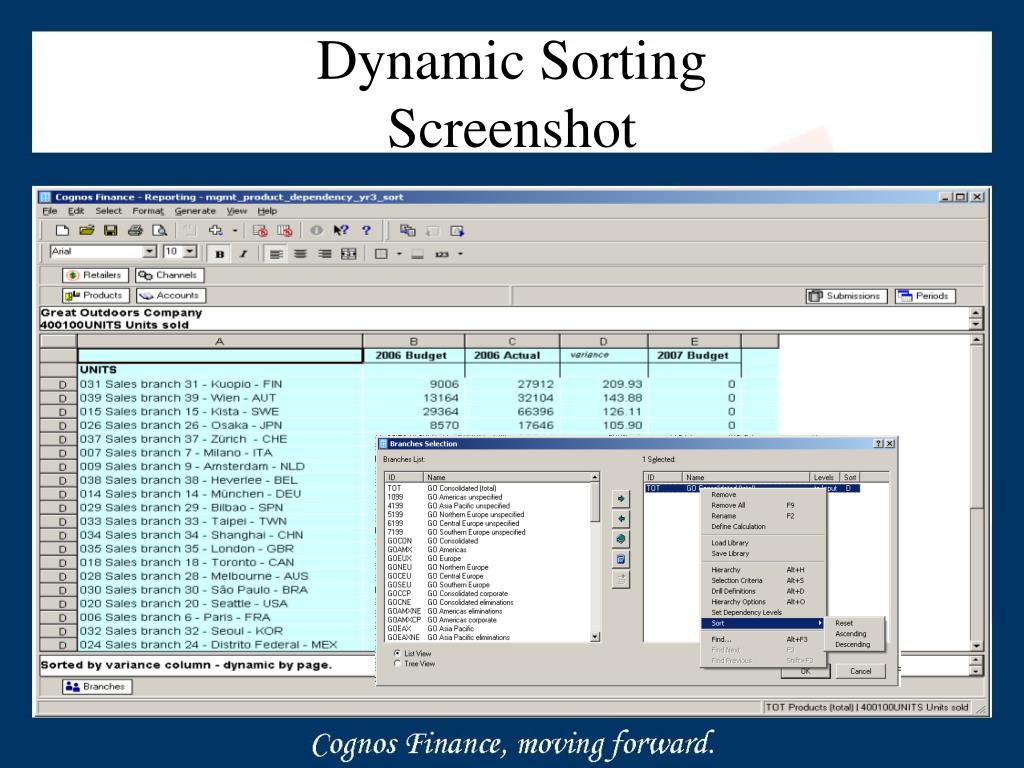This screenshot has width=1024, height=768.
Task: Select GO Americas row in Branches List
Action: 444,549
